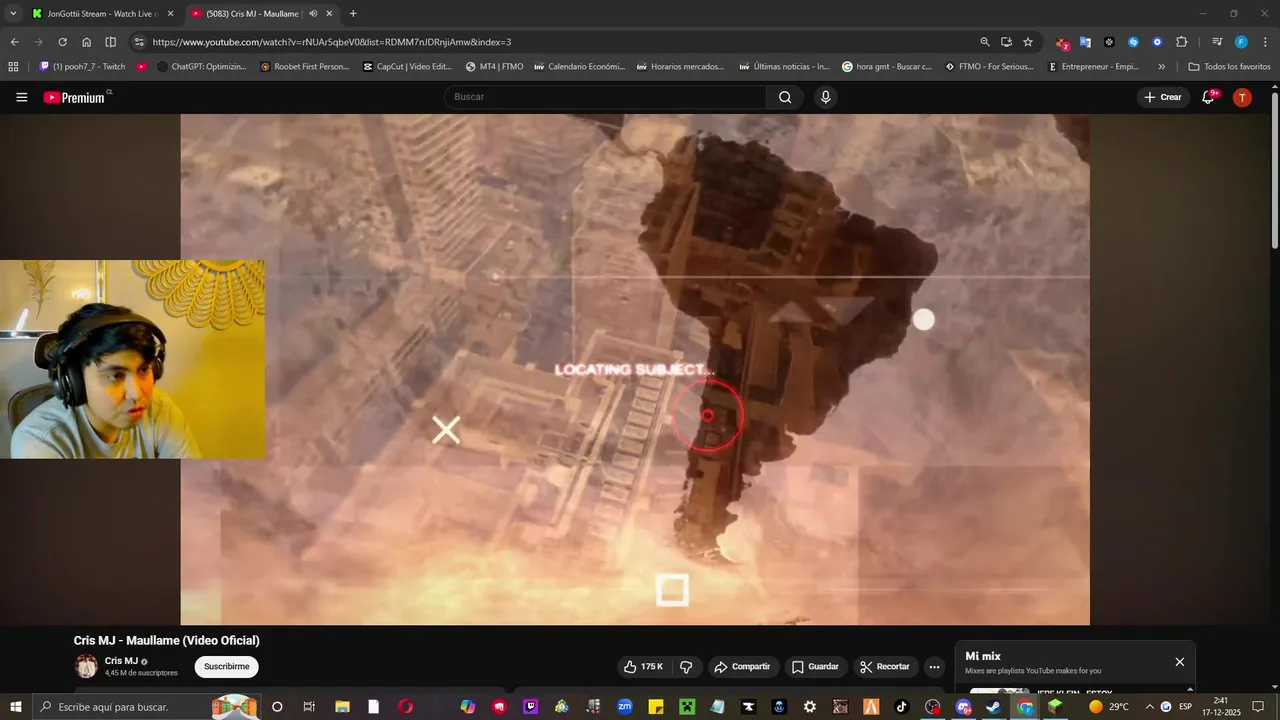Show hidden system tray icons
Image resolution: width=1280 pixels, height=720 pixels.
(1149, 707)
